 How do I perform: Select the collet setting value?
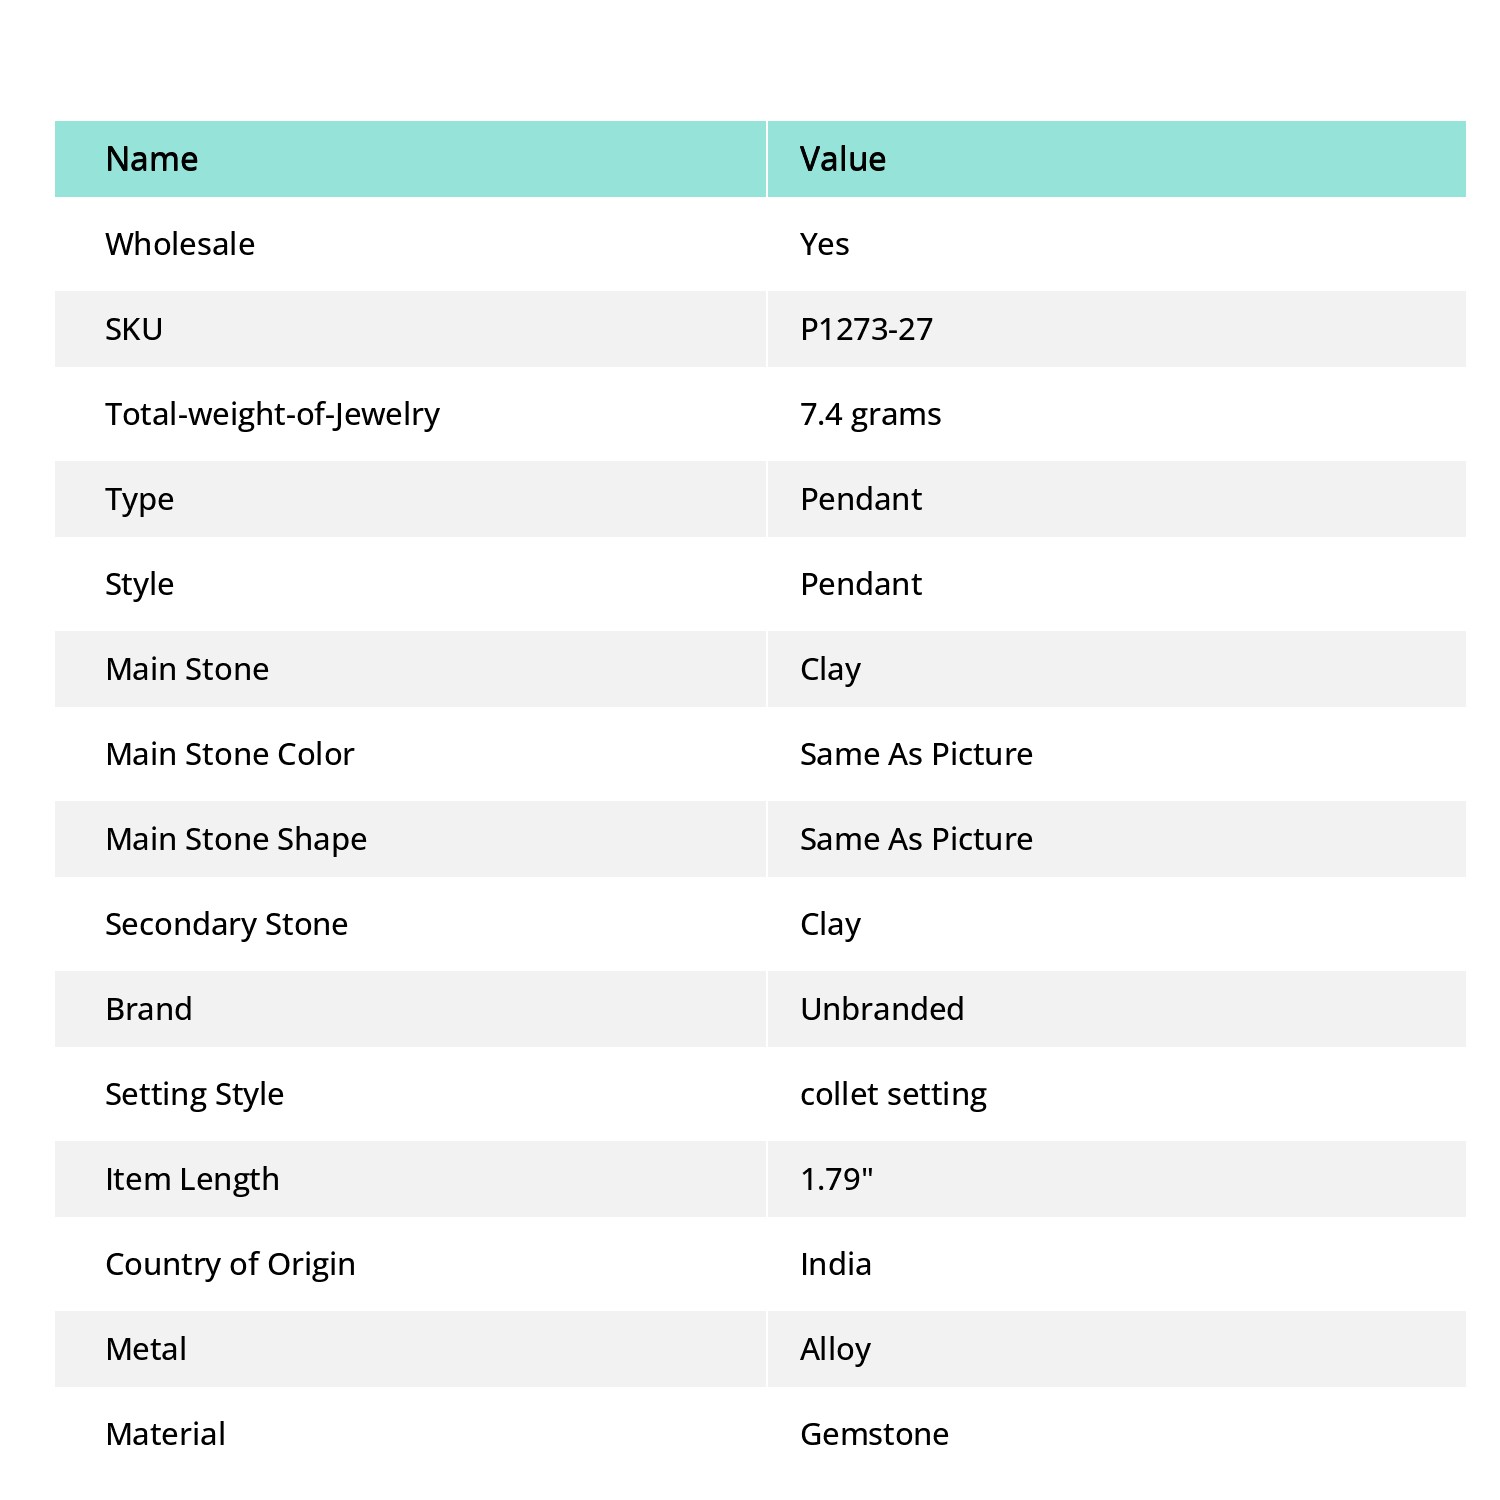point(893,1094)
